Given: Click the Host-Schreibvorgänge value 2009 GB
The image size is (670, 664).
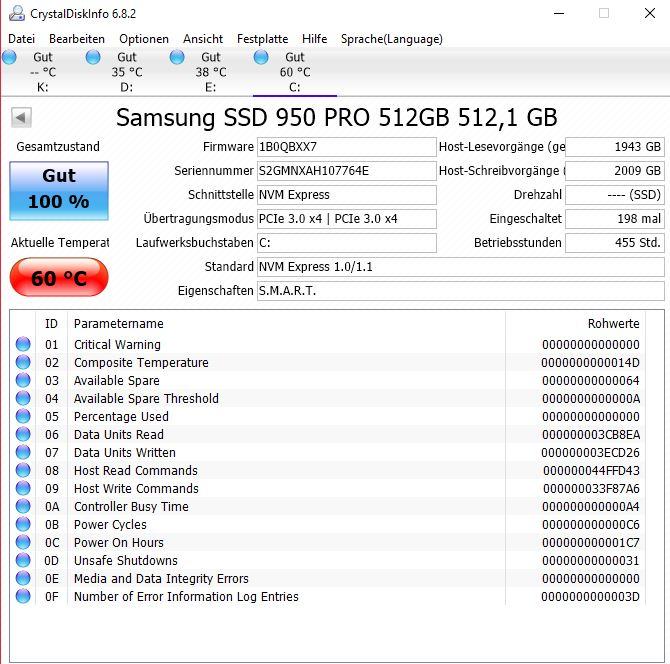Looking at the screenshot, I should point(615,171).
